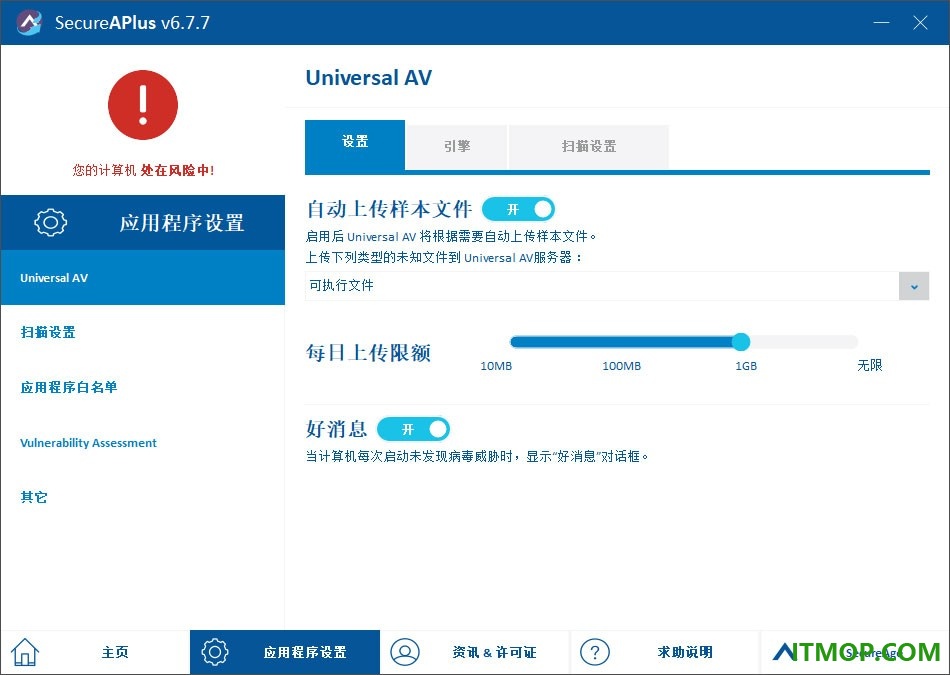This screenshot has width=950, height=675.
Task: Open 其它 in the left sidebar
Action: tap(34, 497)
